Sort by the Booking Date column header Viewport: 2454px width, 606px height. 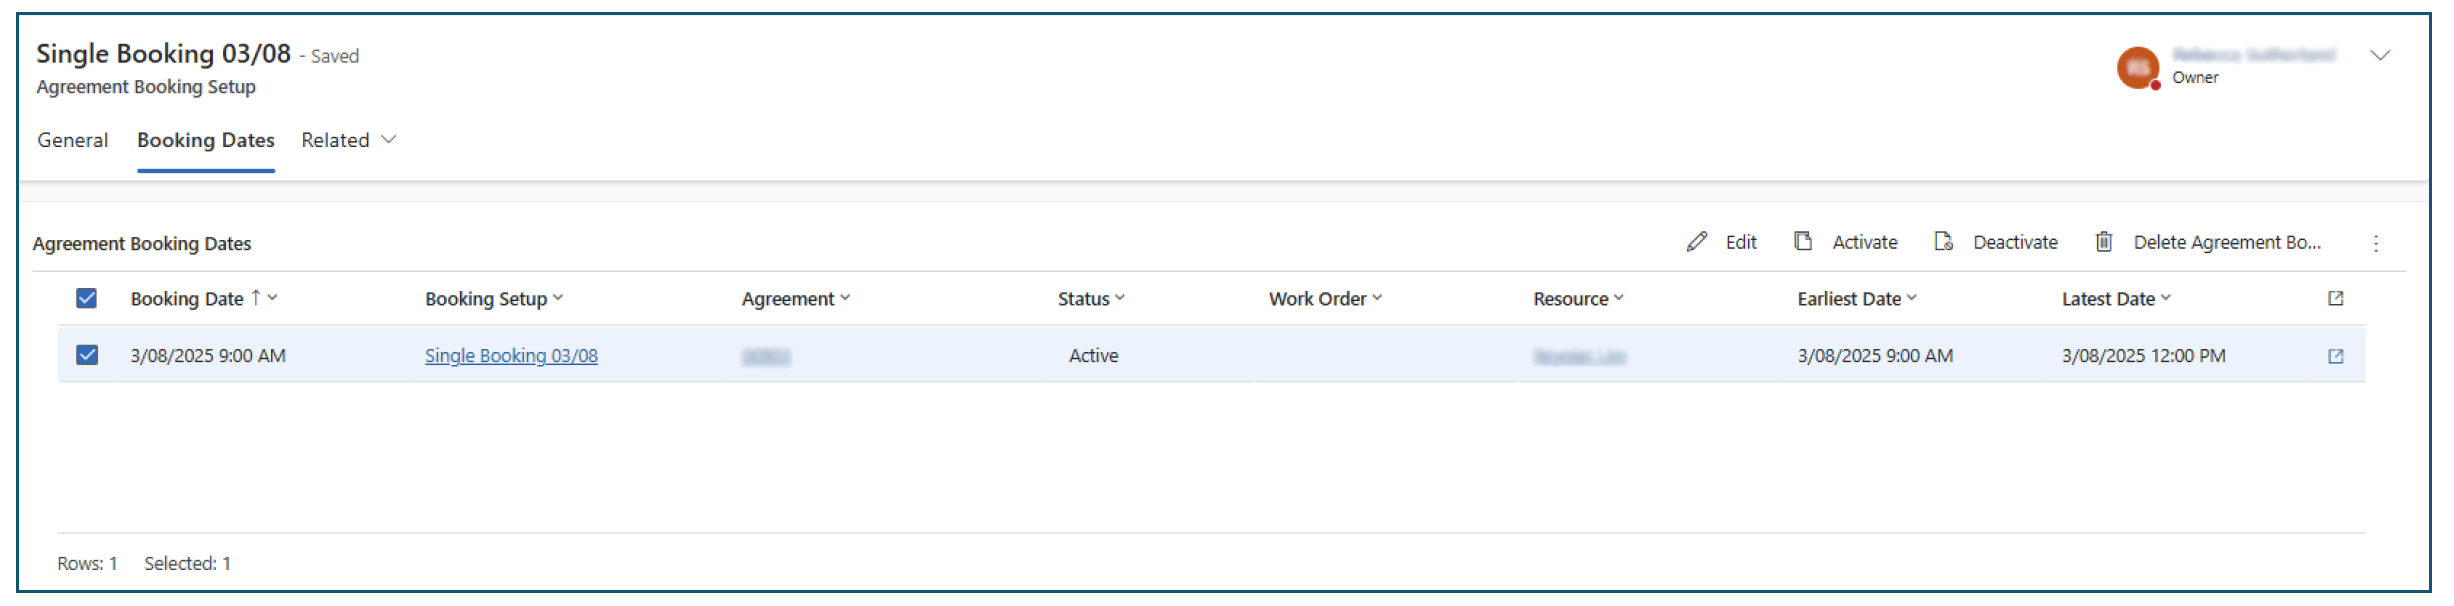(x=187, y=298)
